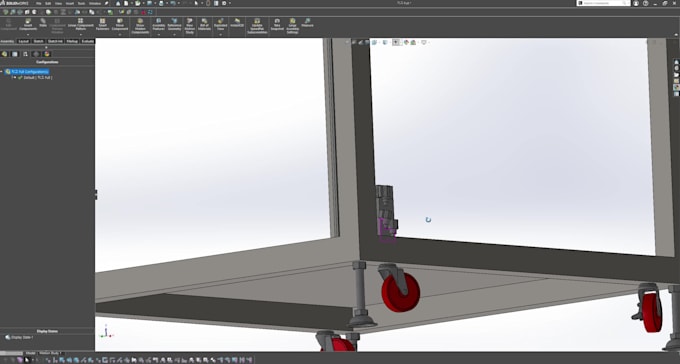The image size is (680, 364).
Task: Switch to the Motion Study 1 tab
Action: coord(50,353)
